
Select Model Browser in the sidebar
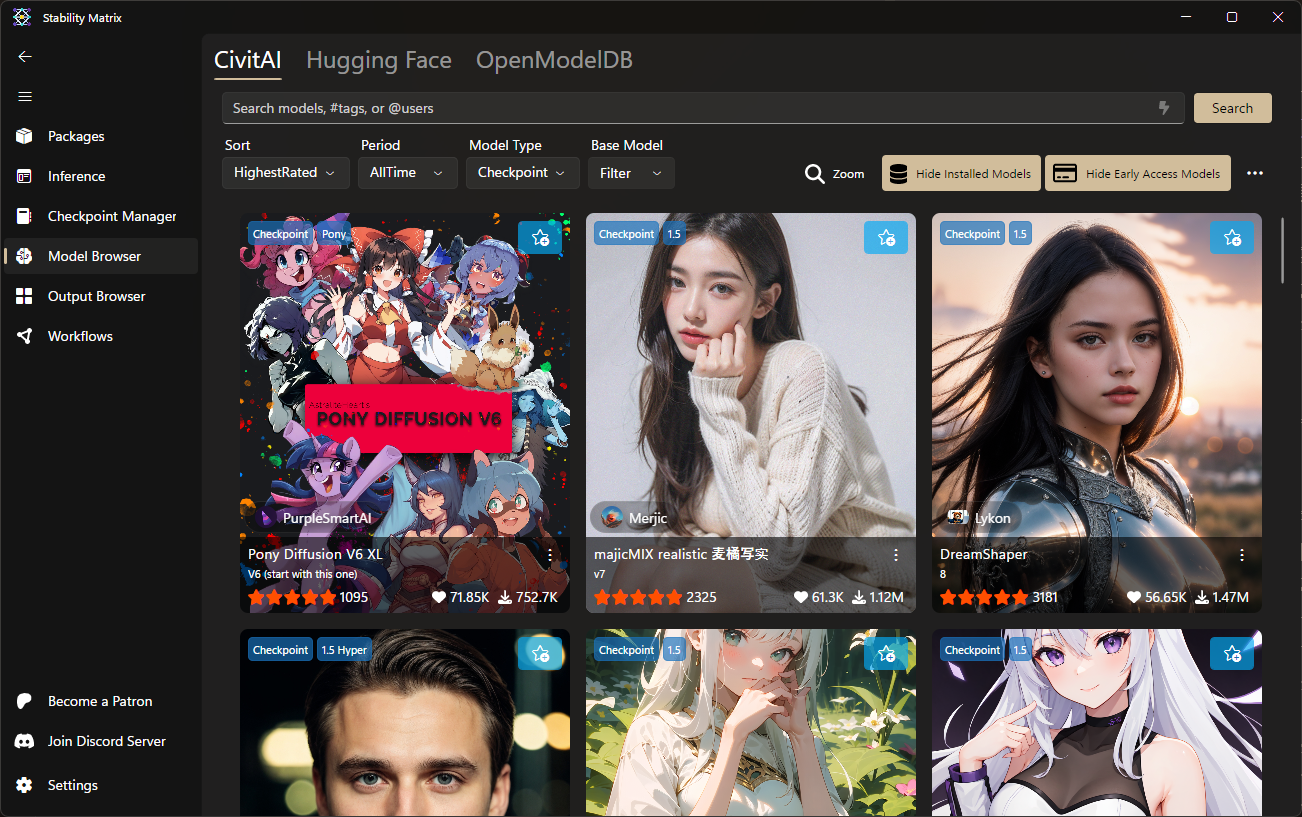[x=100, y=256]
